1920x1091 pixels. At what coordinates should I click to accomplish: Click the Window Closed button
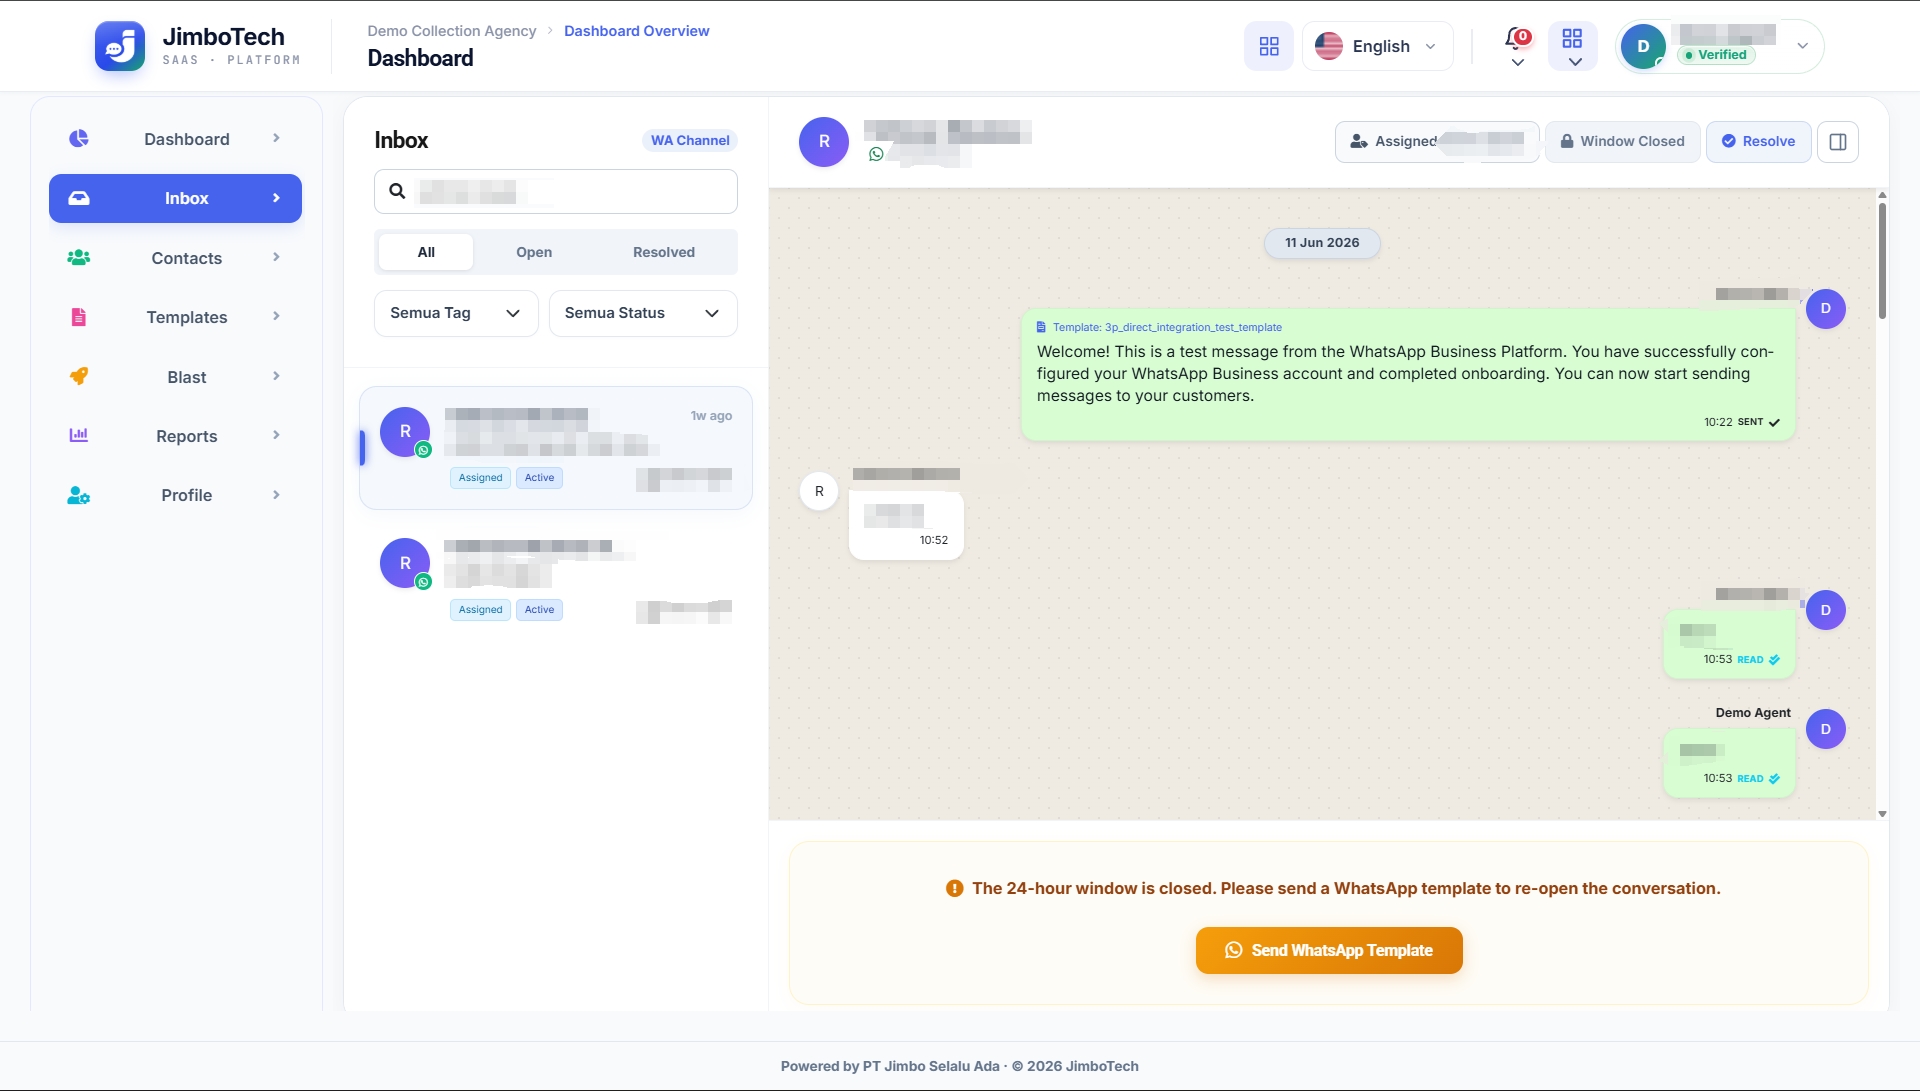(x=1623, y=142)
